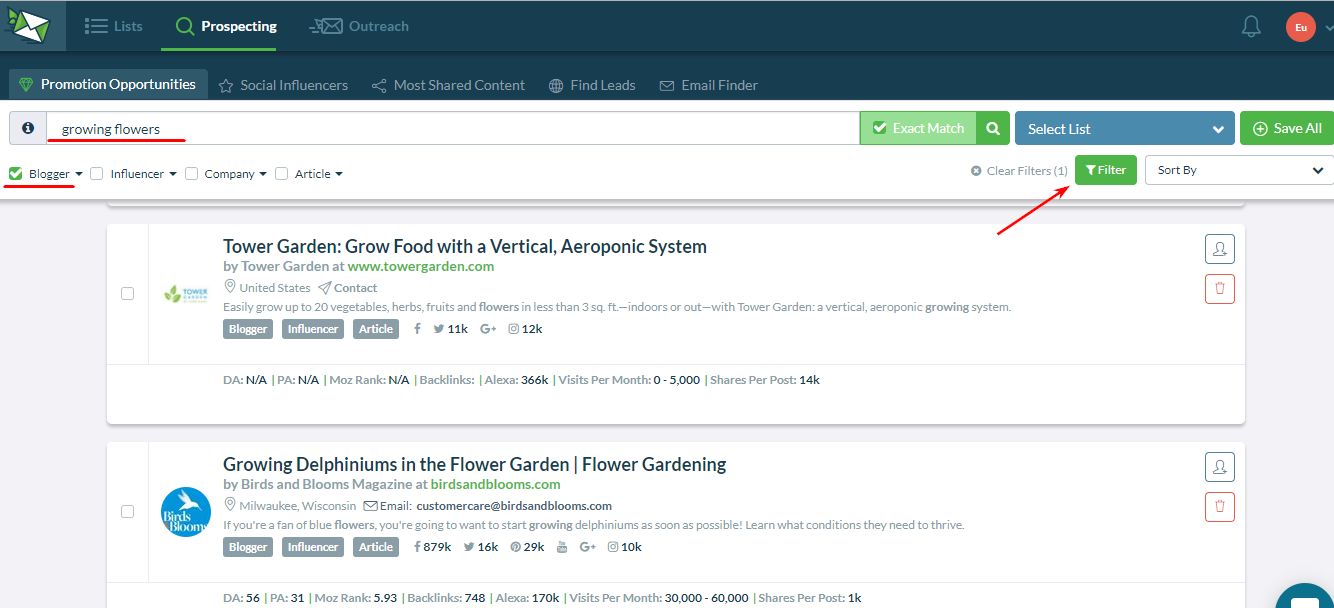Expand the Blogger filter dropdown arrow
The width and height of the screenshot is (1334, 608).
click(x=79, y=174)
